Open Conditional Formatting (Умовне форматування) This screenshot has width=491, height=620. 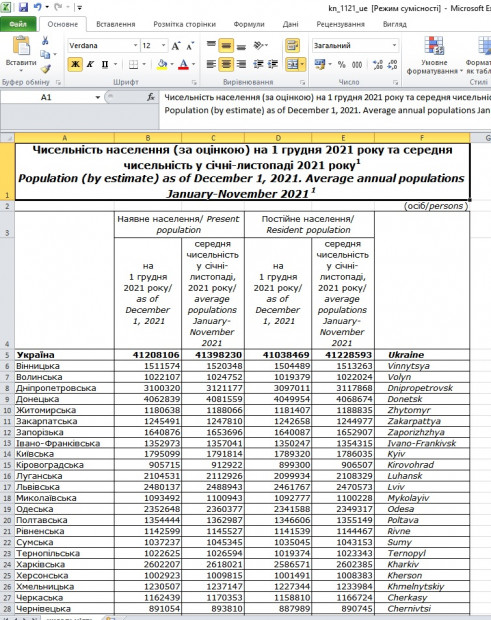pos(434,55)
